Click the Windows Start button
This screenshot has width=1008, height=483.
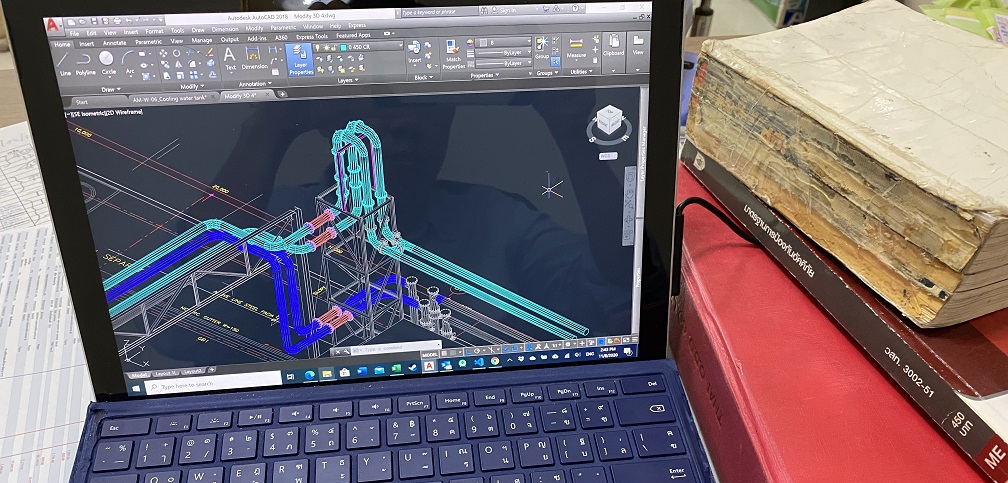click(136, 388)
